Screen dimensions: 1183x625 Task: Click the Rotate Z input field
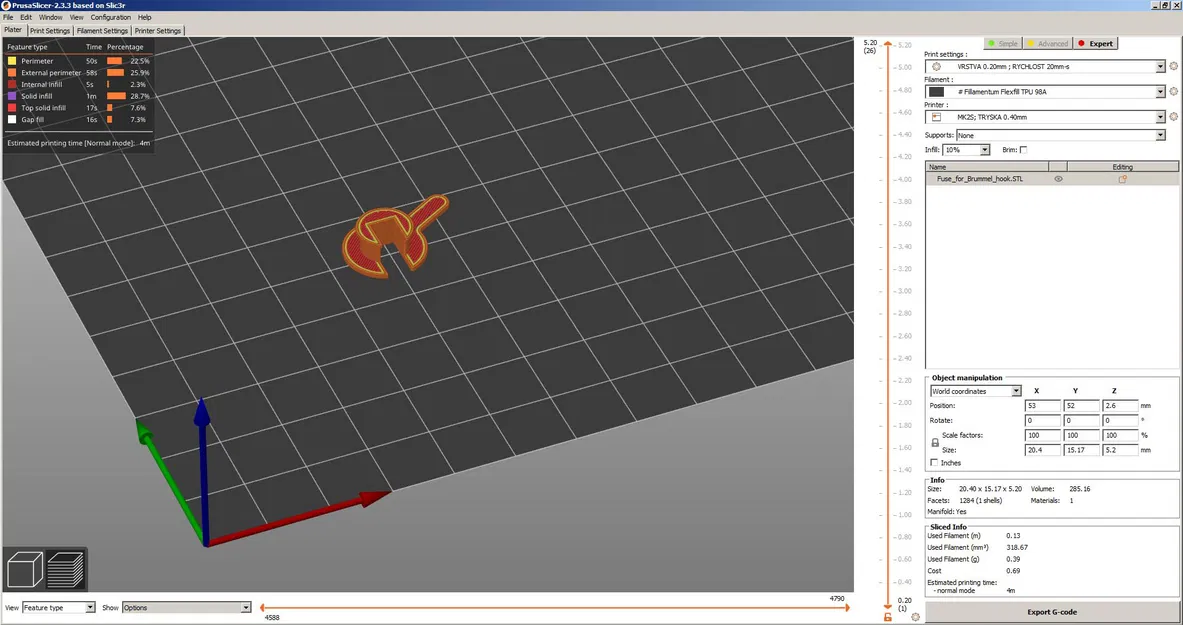coord(1120,420)
